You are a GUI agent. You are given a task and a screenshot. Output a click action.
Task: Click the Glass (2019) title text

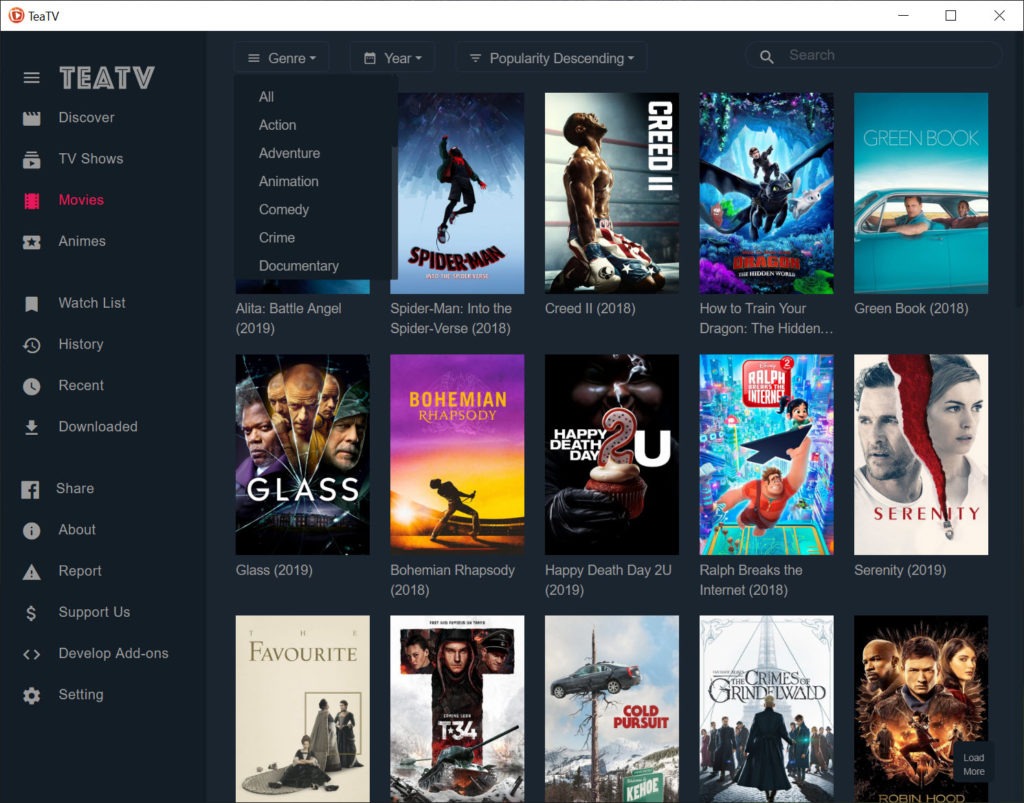click(x=274, y=570)
